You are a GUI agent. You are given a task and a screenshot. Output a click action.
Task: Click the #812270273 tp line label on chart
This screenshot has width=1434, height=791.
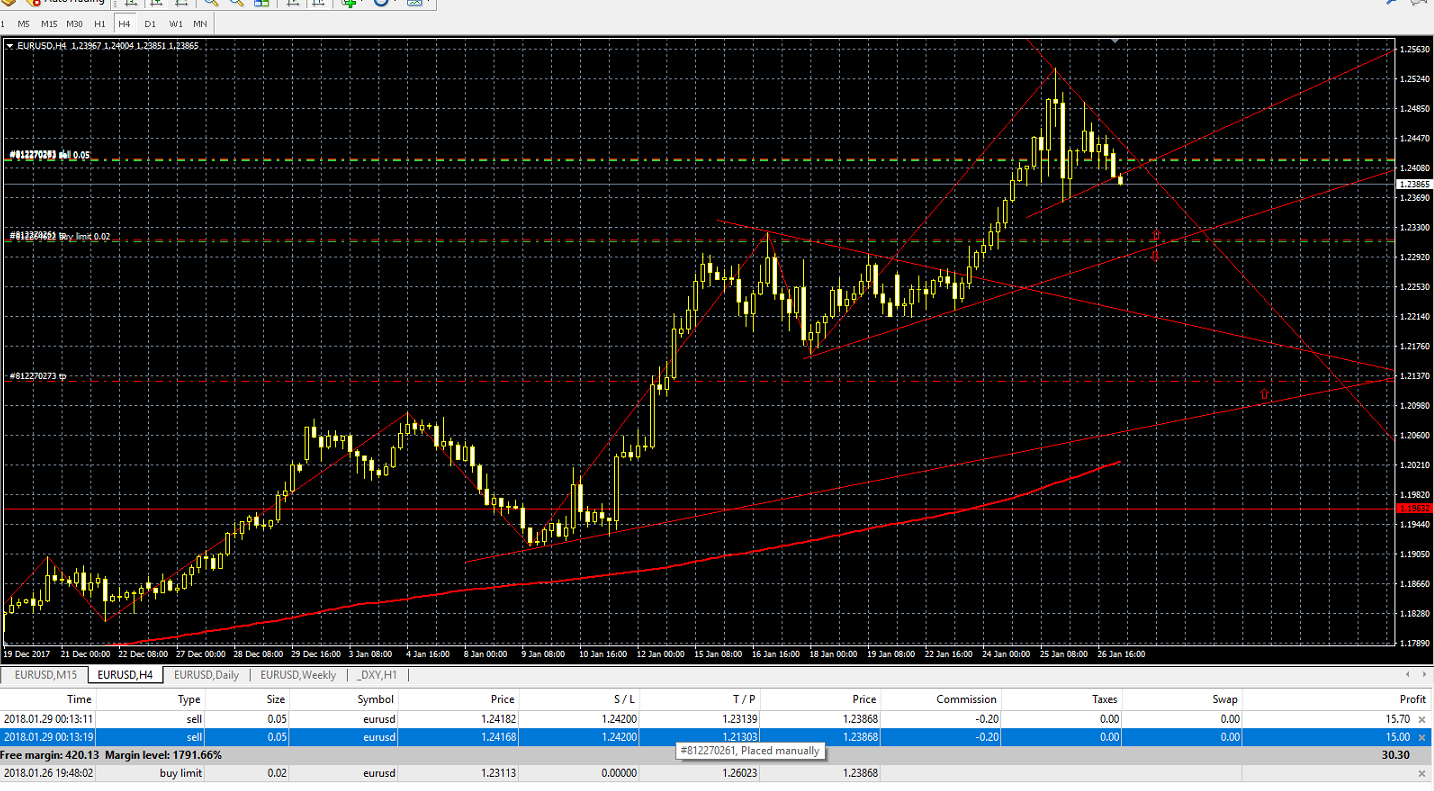tap(38, 376)
